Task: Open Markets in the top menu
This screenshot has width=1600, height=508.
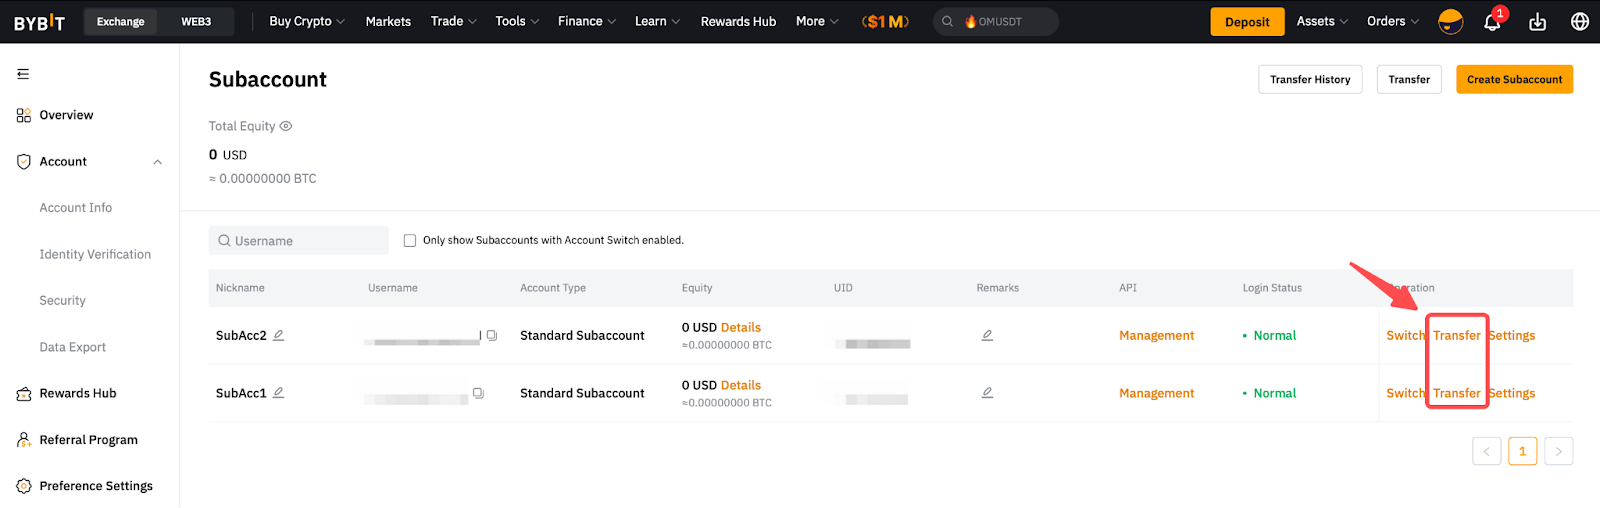Action: click(388, 22)
